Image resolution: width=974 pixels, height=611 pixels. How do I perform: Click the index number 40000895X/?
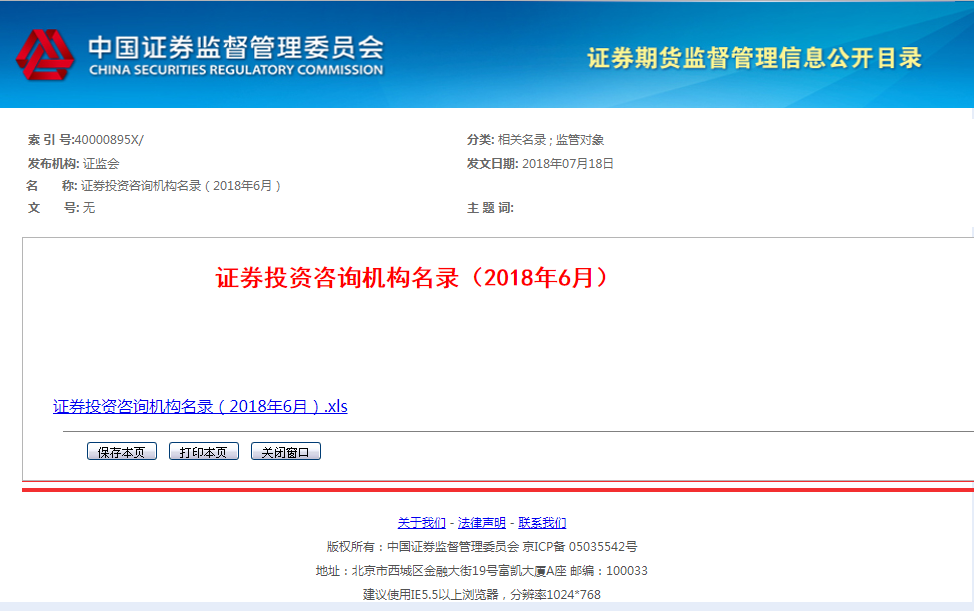click(x=109, y=141)
